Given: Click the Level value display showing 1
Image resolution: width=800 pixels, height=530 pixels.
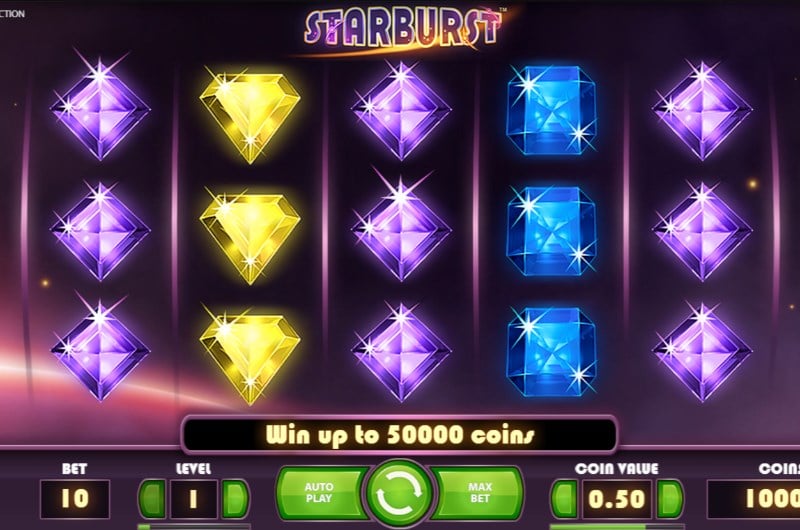Looking at the screenshot, I should point(193,499).
